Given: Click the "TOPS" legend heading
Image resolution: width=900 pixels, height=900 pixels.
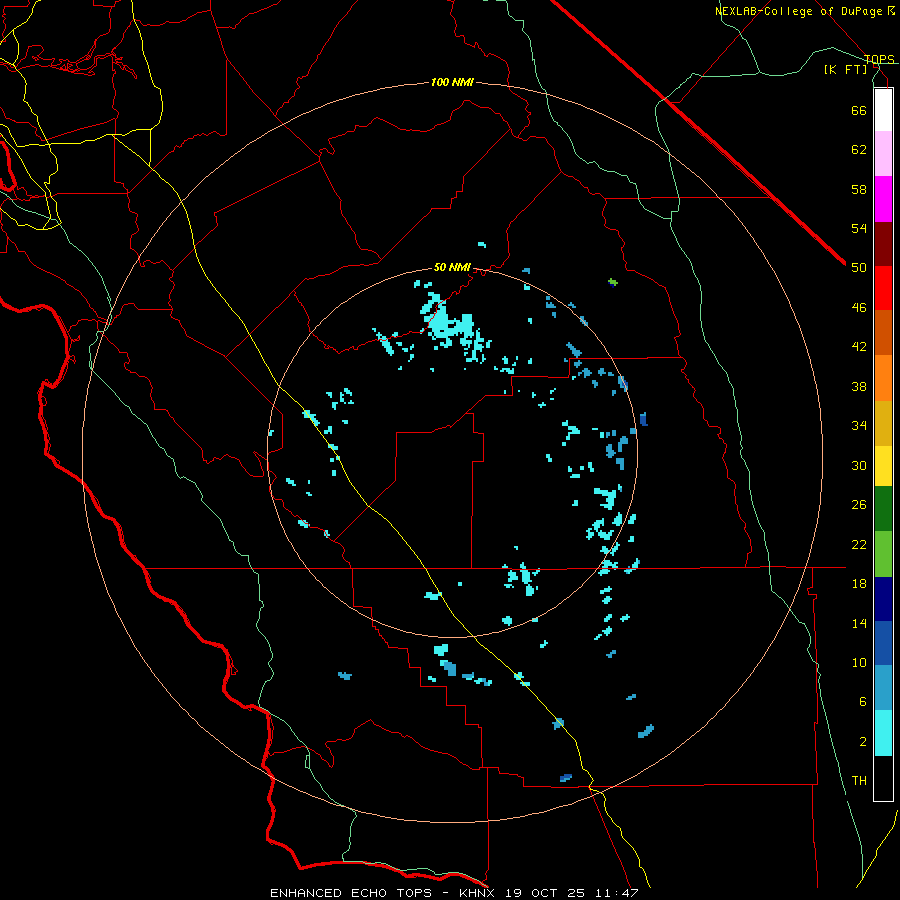Looking at the screenshot, I should click(x=879, y=59).
